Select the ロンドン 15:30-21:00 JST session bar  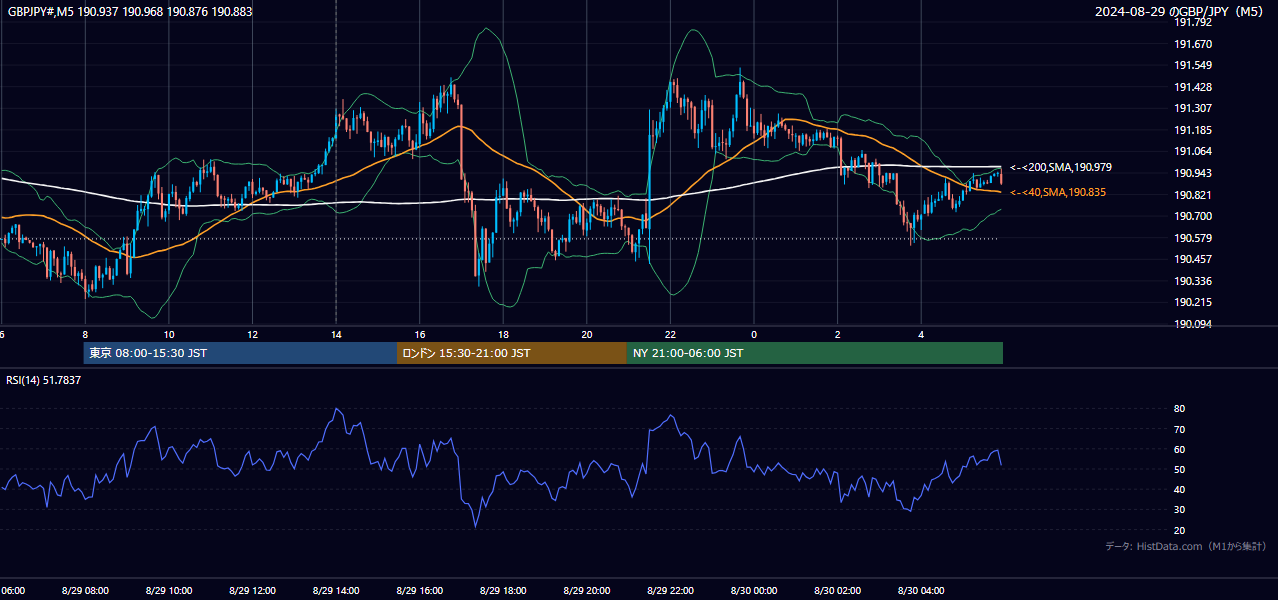(512, 353)
